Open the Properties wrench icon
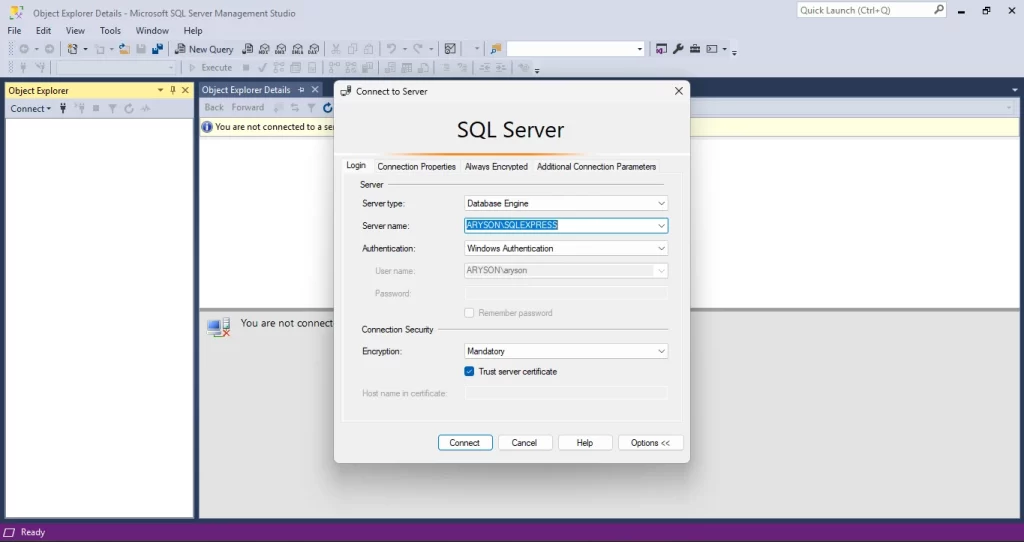Viewport: 1024px width, 542px height. coord(678,49)
